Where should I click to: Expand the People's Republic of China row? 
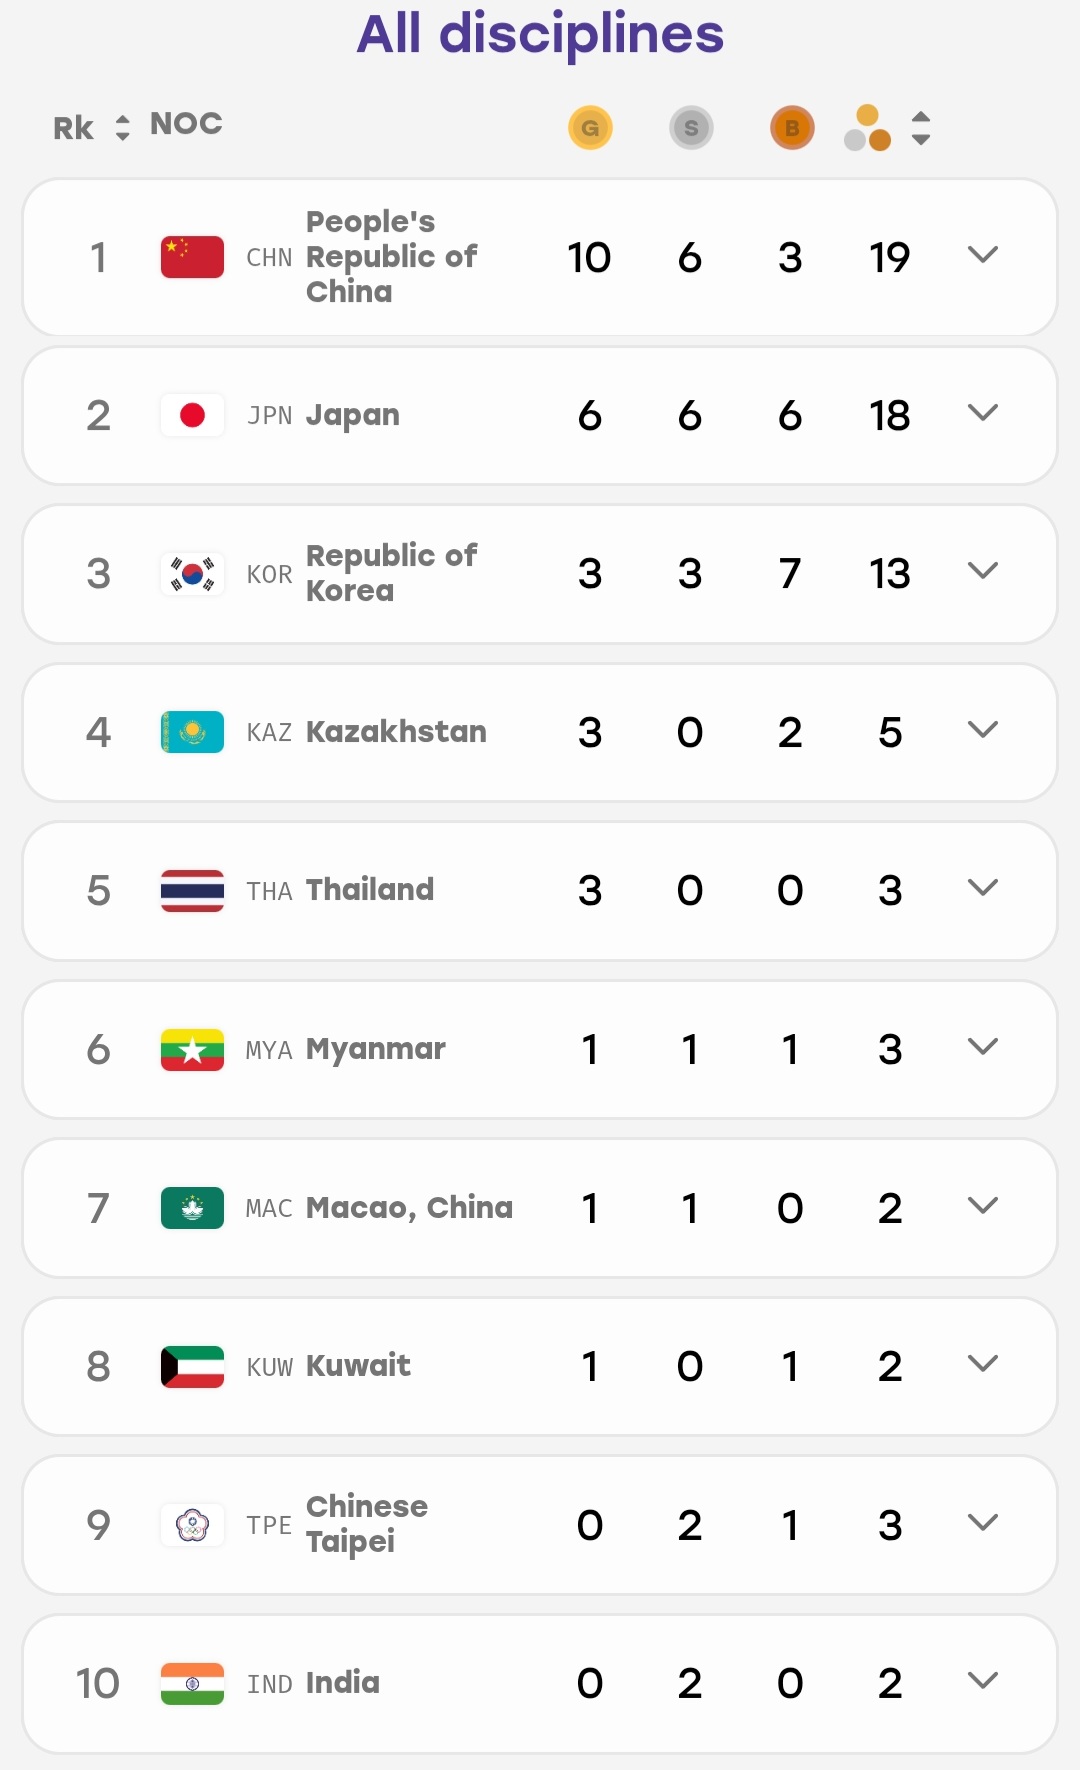[983, 255]
